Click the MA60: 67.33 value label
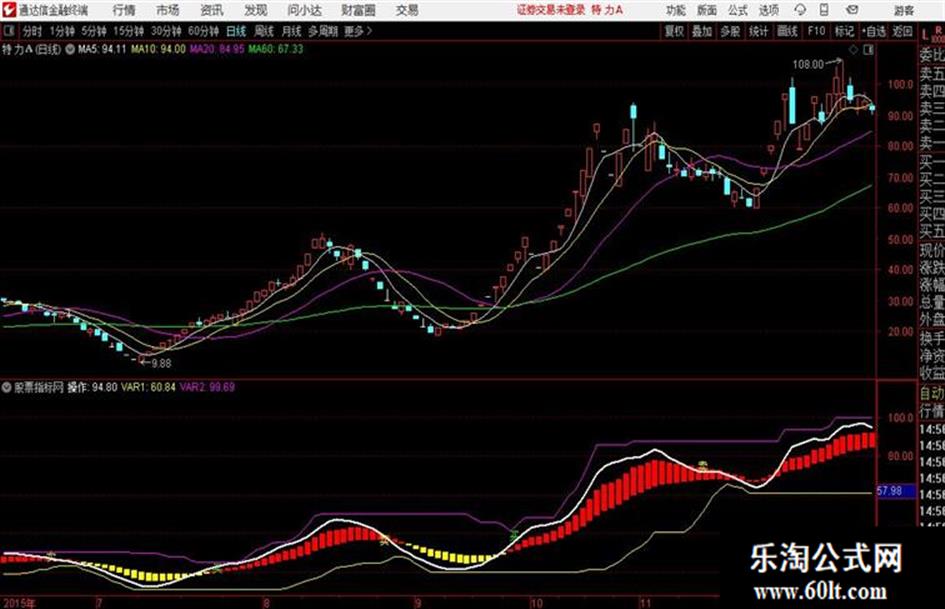Screen dimensions: 945x609 click(x=276, y=49)
